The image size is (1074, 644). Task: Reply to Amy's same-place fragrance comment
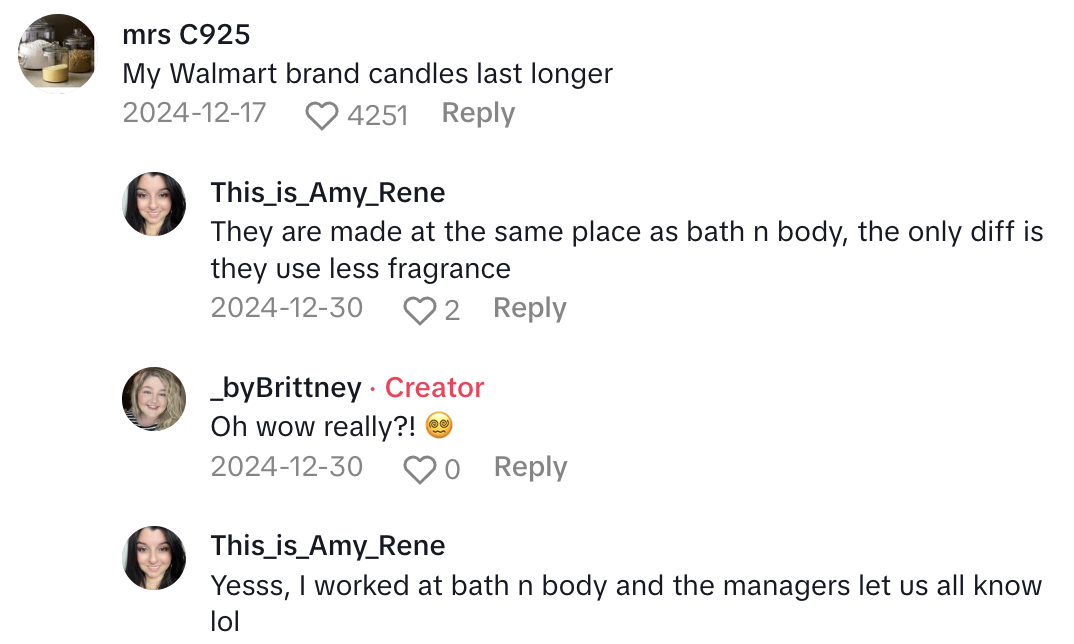click(529, 308)
